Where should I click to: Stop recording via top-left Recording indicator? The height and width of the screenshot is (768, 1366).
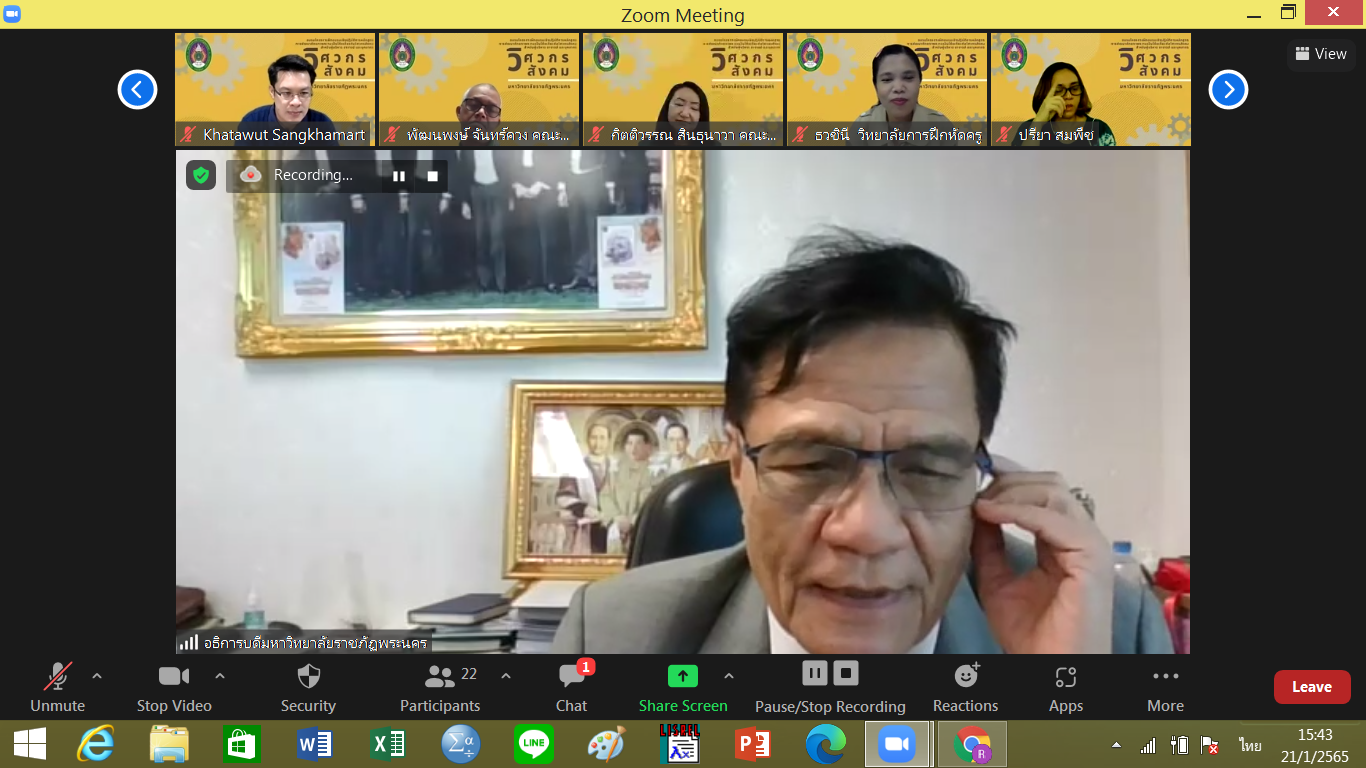433,176
